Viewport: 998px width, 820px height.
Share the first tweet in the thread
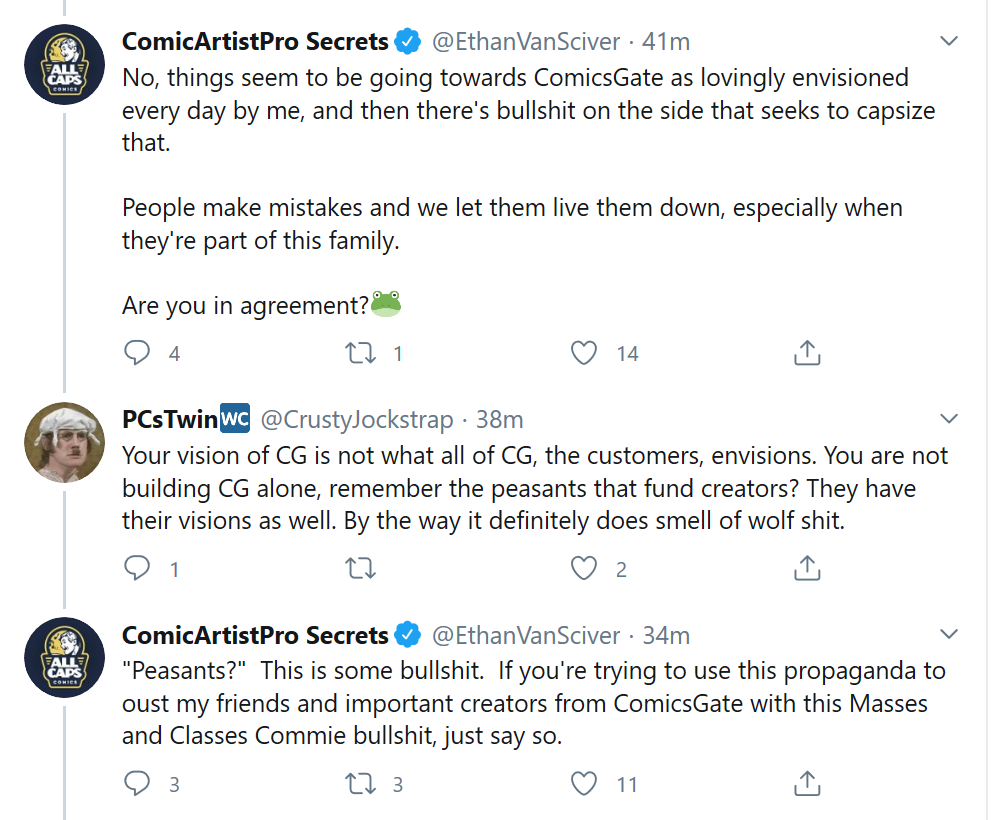(807, 352)
